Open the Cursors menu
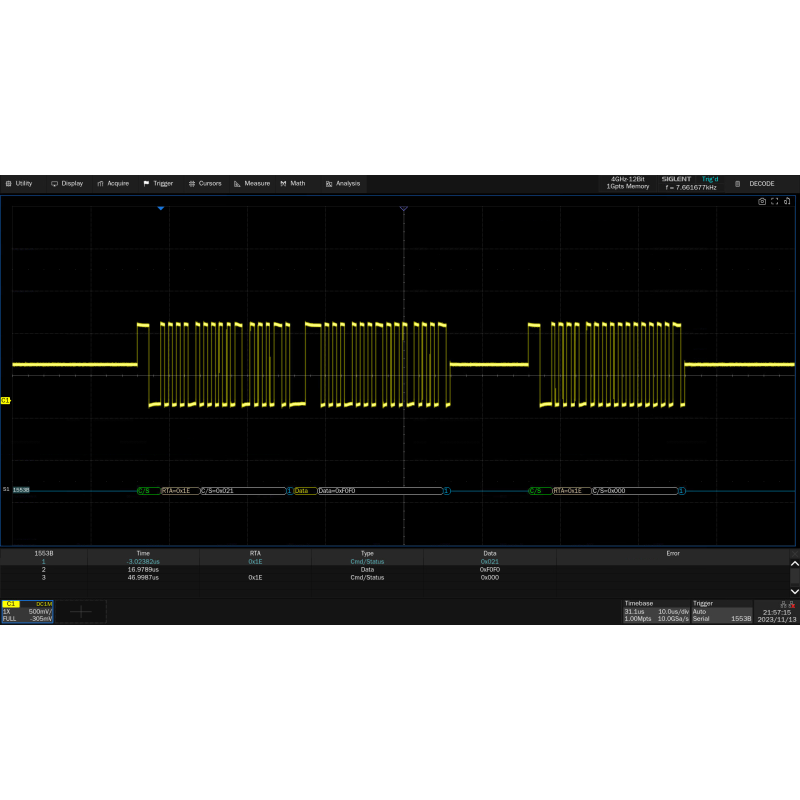Screen dimensions: 800x800 [x=205, y=184]
